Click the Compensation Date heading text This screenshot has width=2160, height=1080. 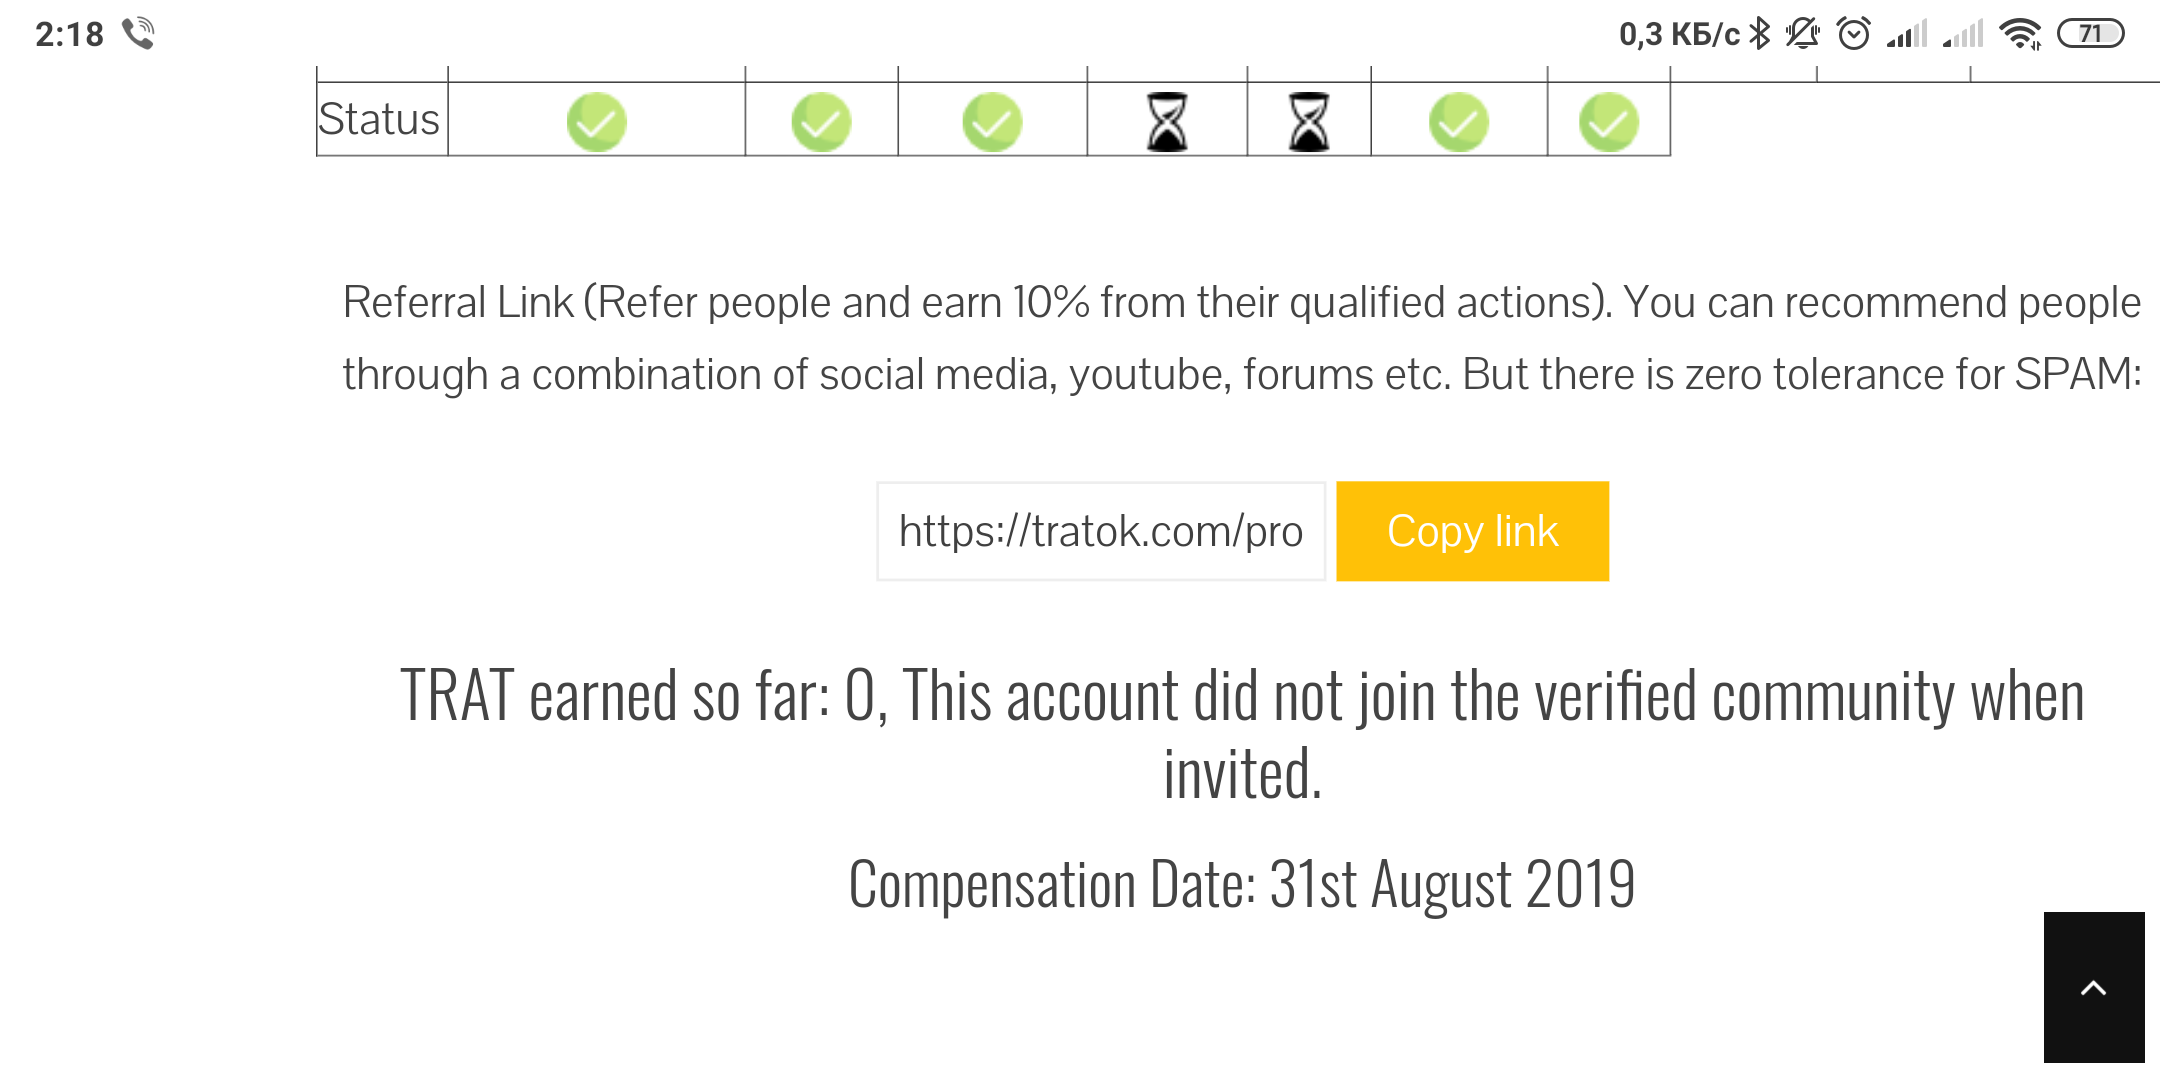tap(1242, 884)
